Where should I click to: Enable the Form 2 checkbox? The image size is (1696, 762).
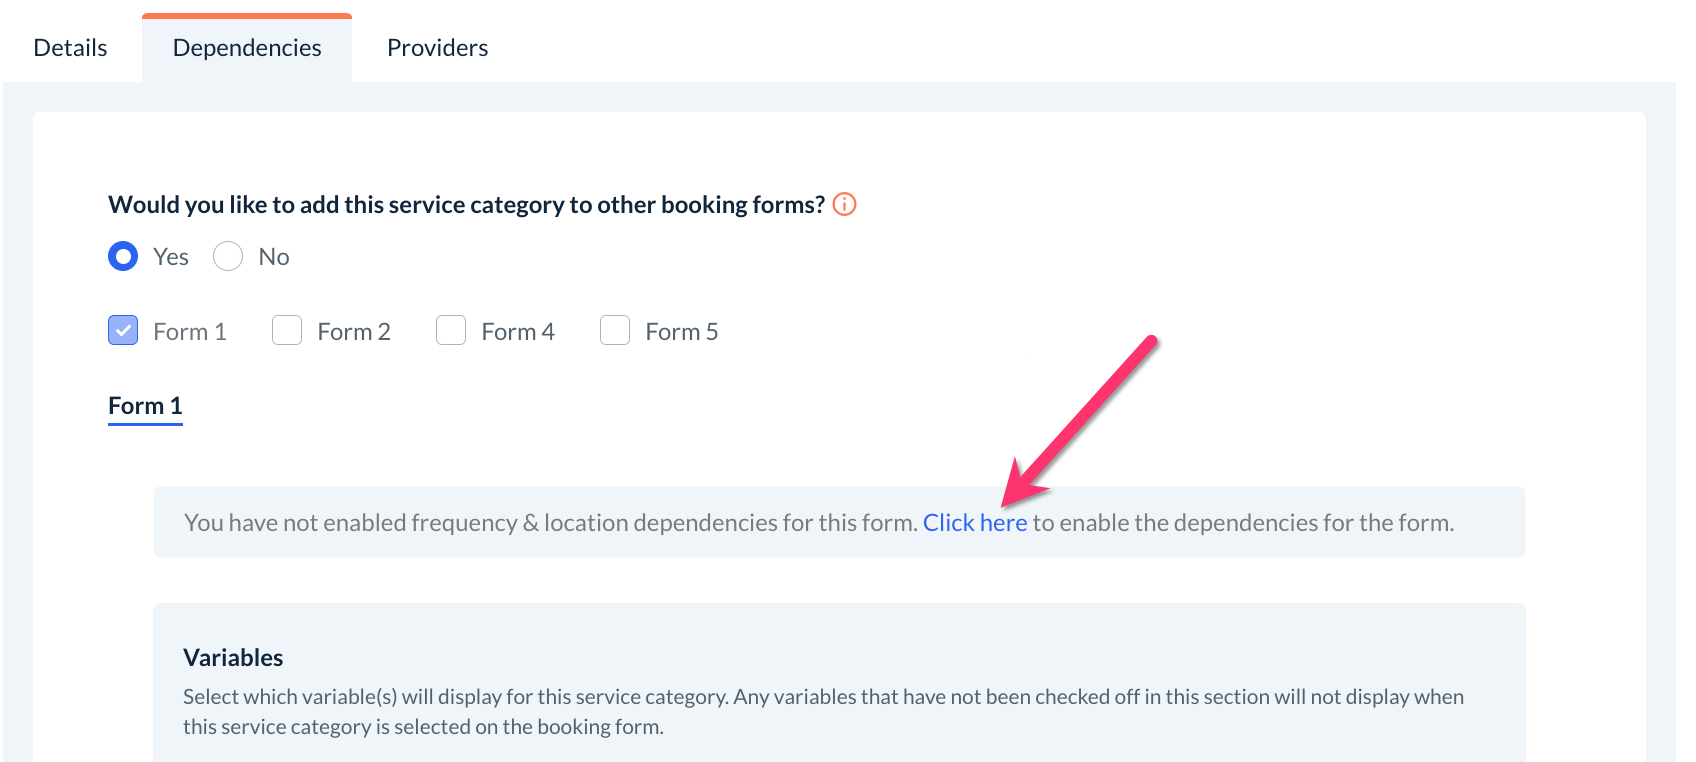tap(287, 331)
